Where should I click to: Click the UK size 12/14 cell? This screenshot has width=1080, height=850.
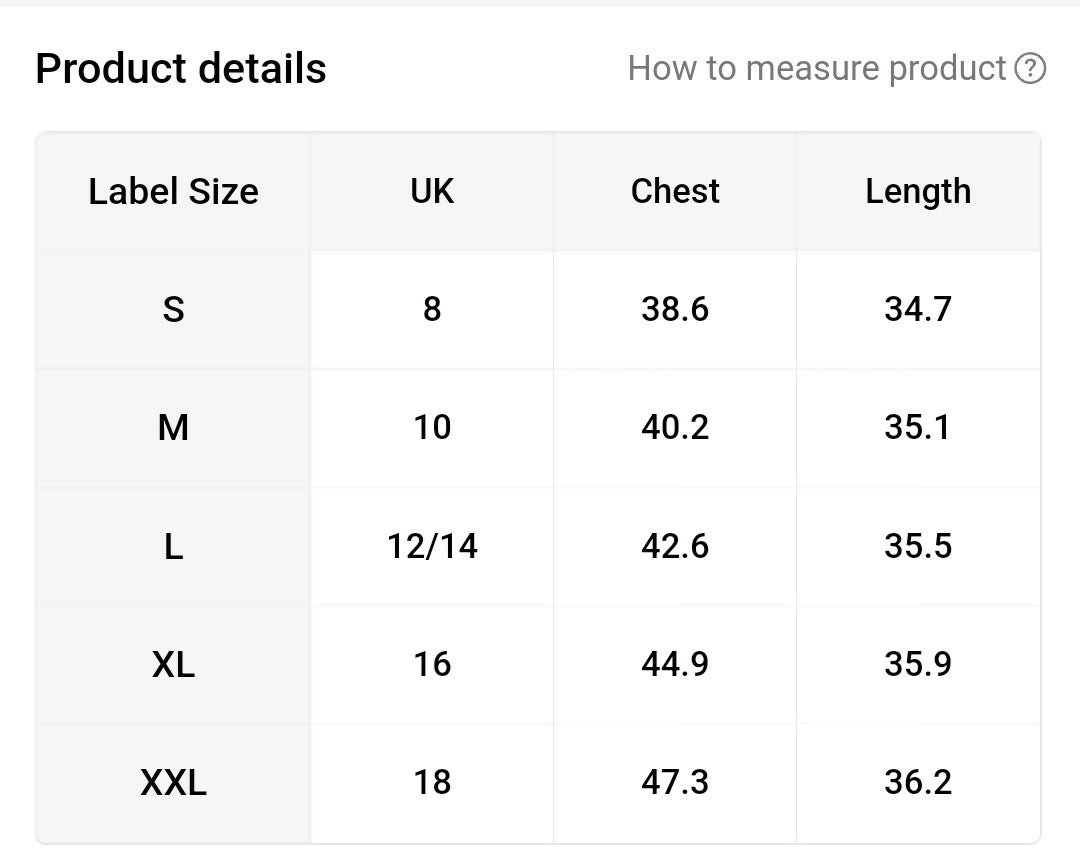click(x=432, y=546)
